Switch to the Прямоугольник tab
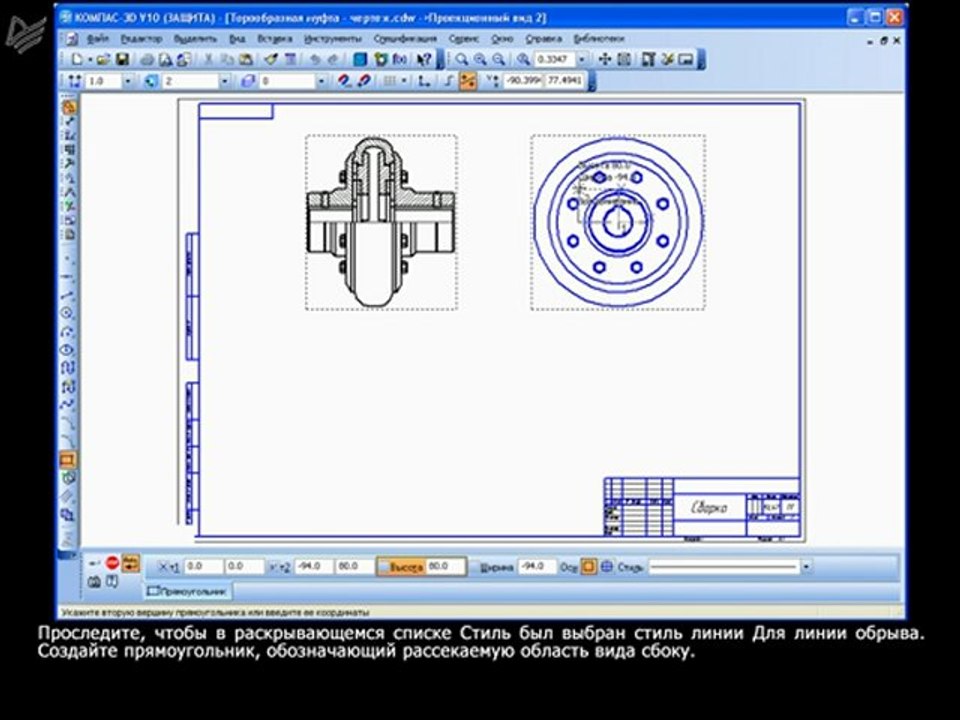This screenshot has width=960, height=720. click(189, 591)
